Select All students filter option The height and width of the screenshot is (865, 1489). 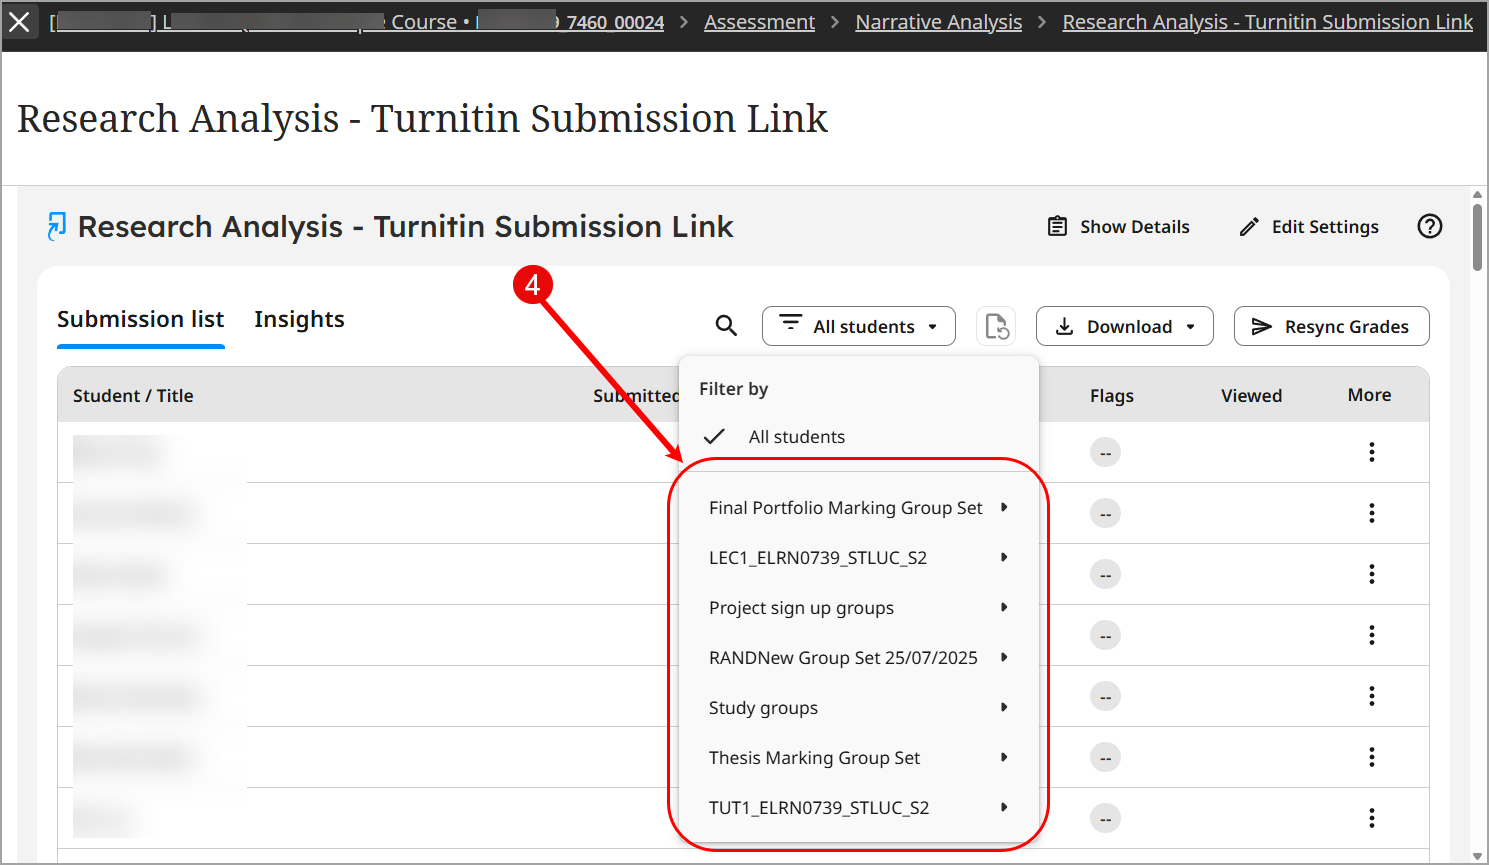click(x=858, y=437)
